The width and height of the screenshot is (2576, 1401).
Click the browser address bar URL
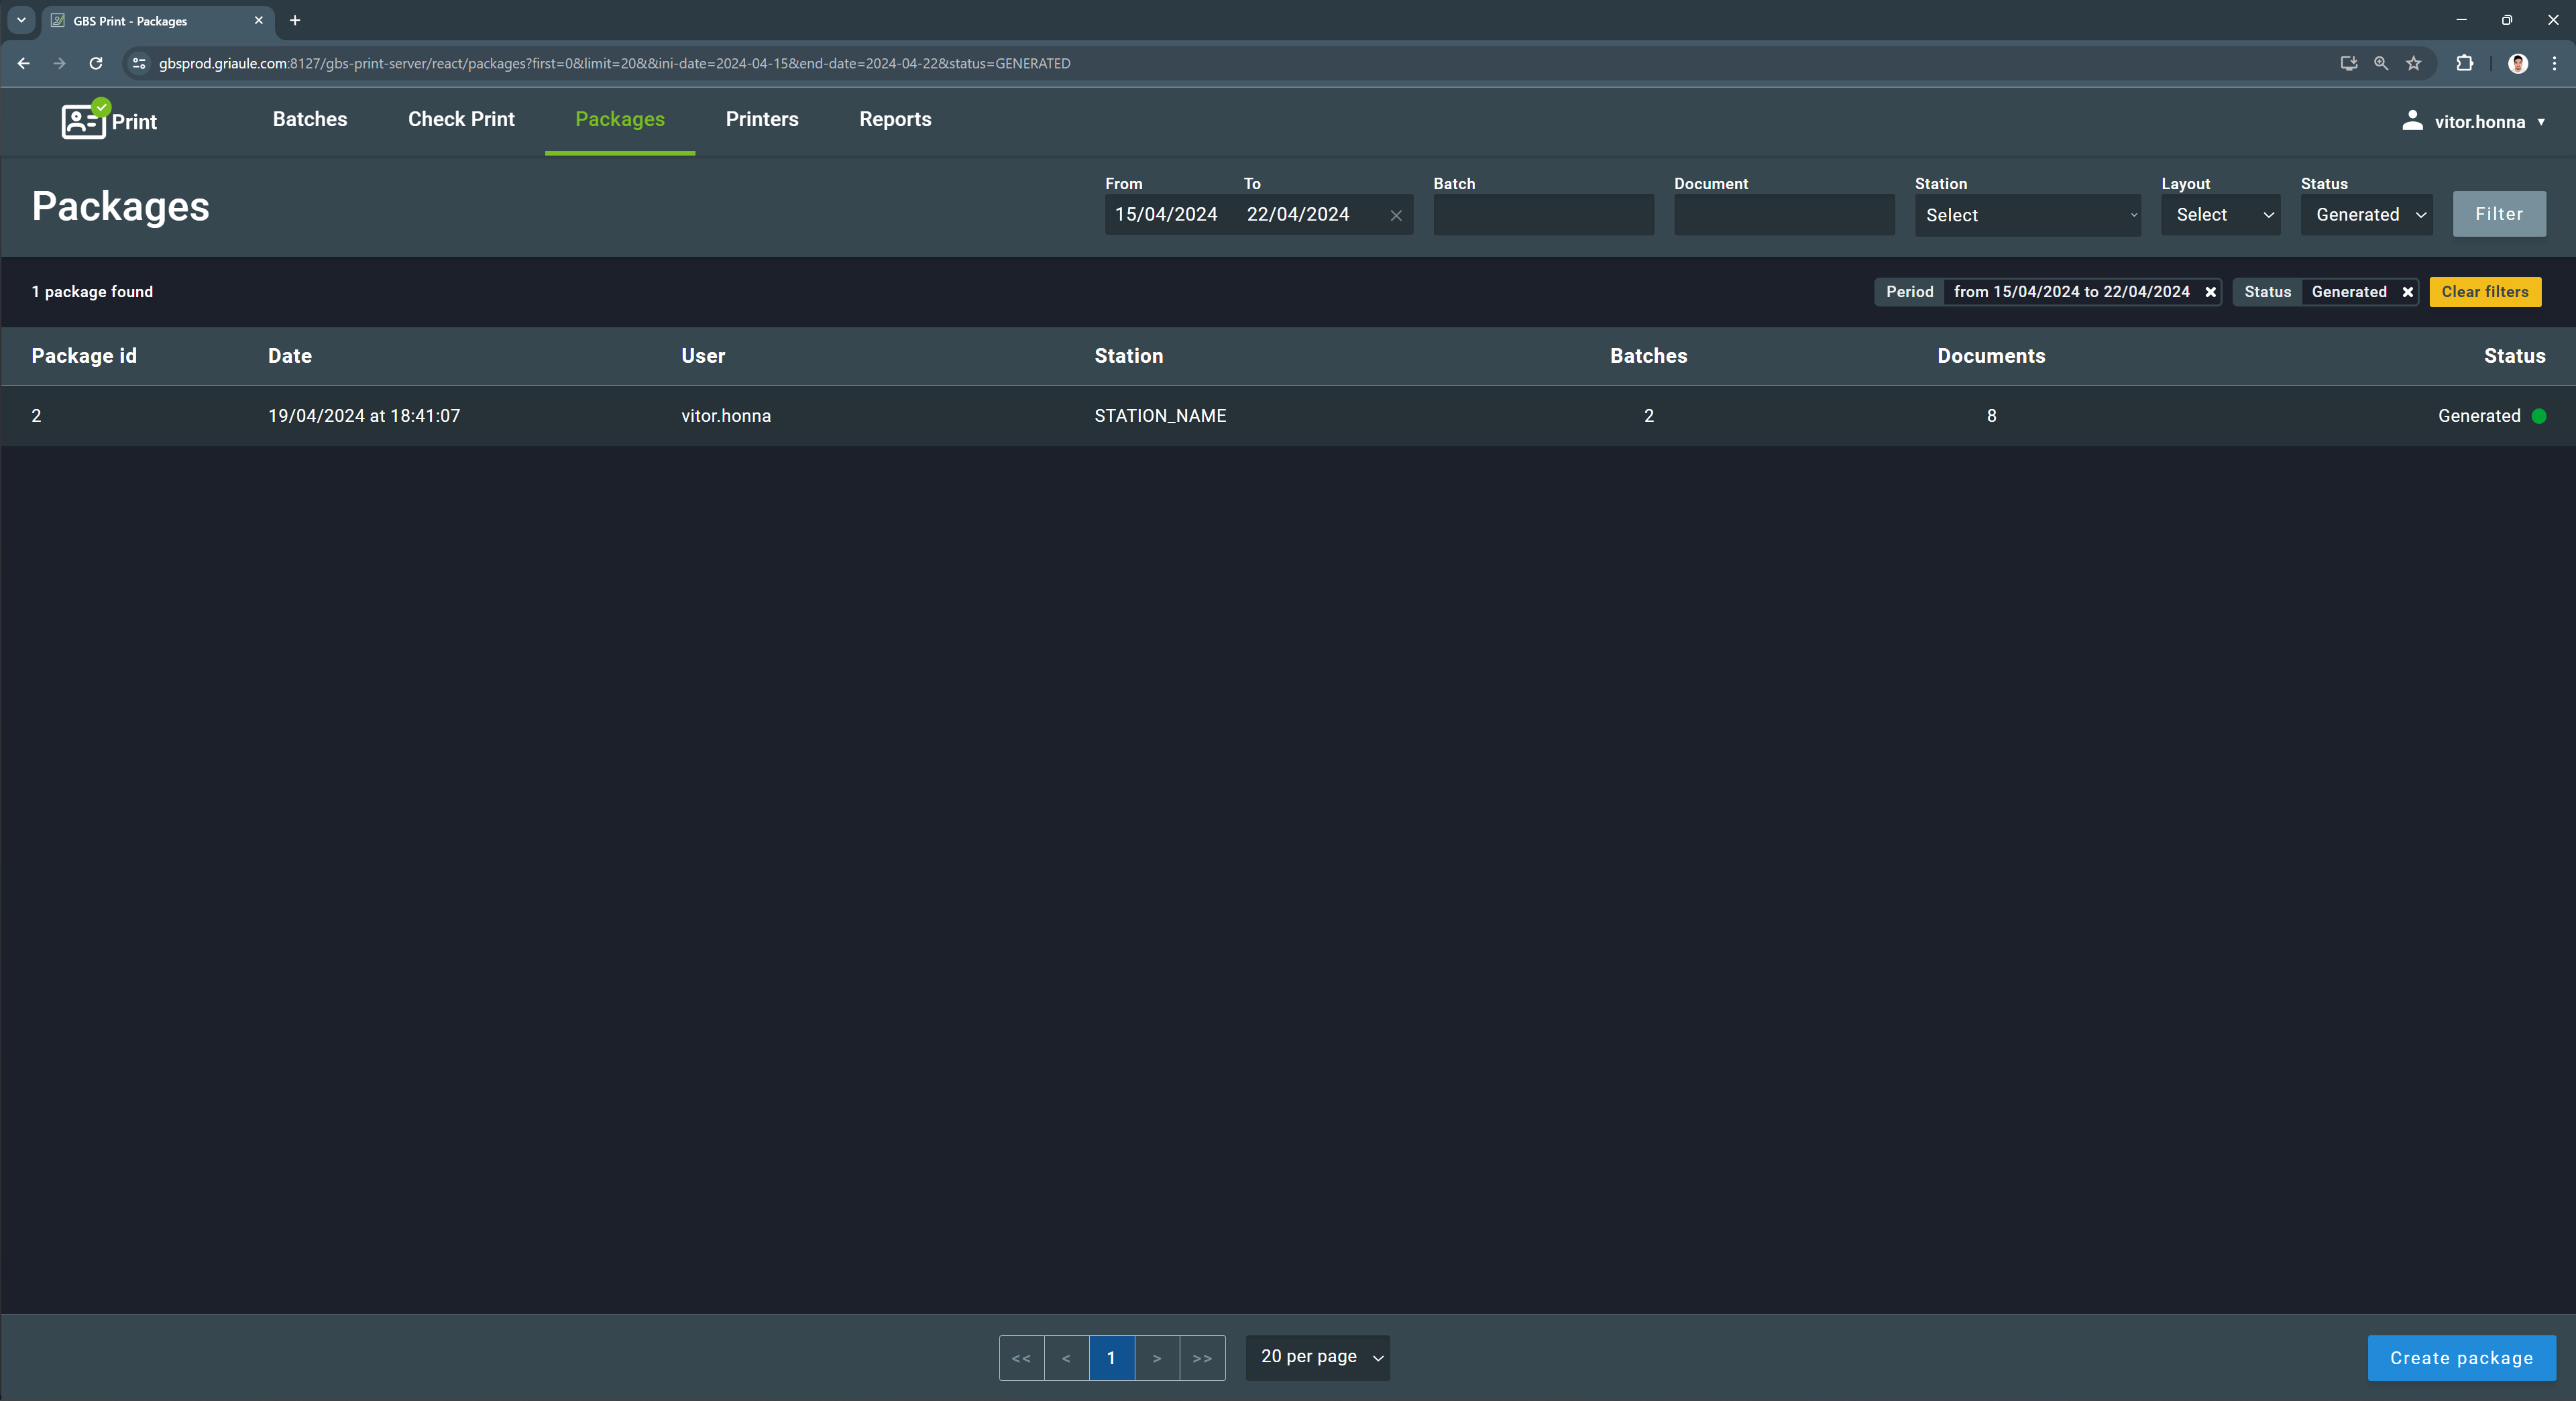pyautogui.click(x=614, y=63)
